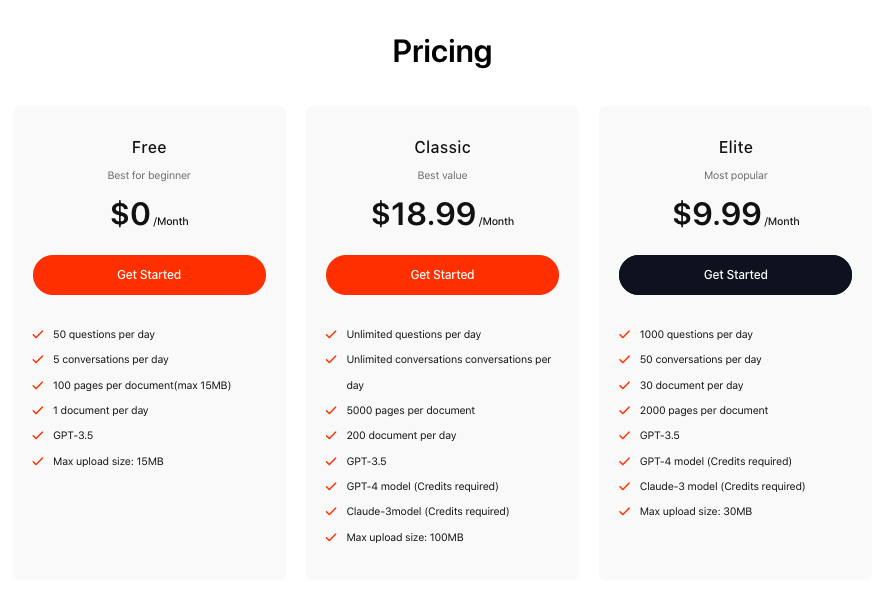Screen dimensions: 885x602
Task: Click the "$0 /Month" price under Free
Action: tap(149, 213)
